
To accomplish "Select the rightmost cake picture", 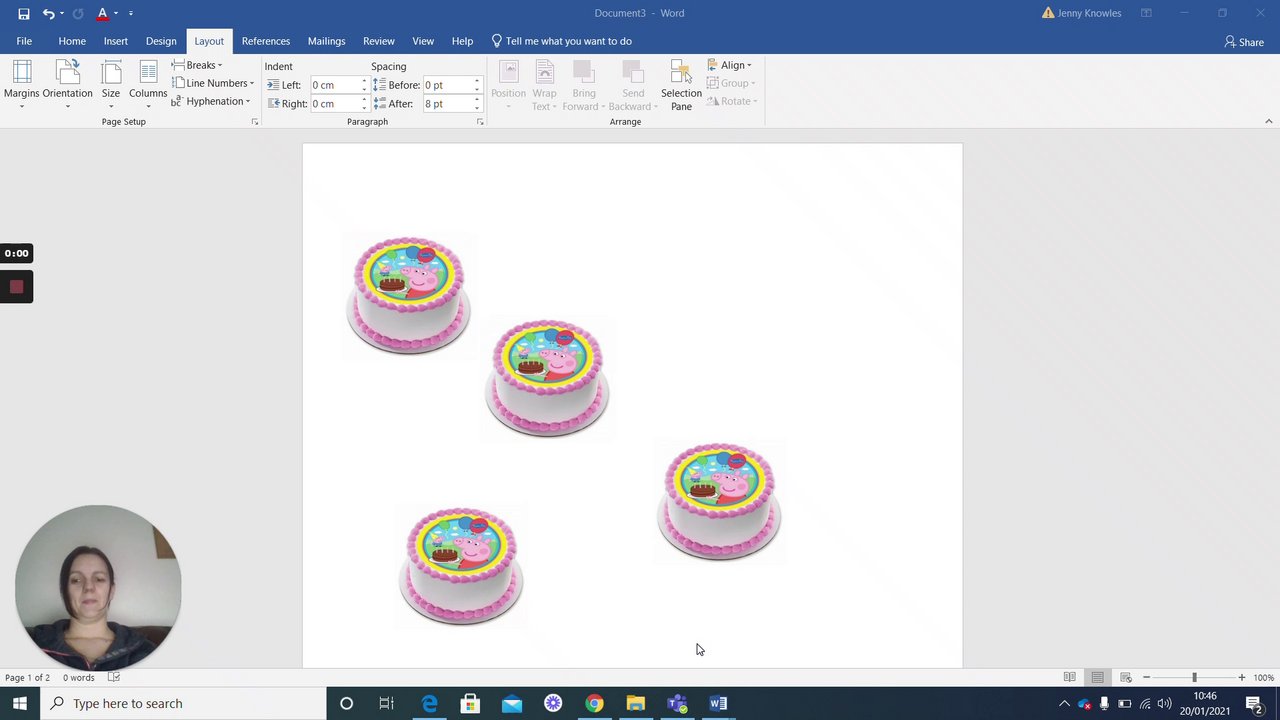I will click(x=719, y=501).
